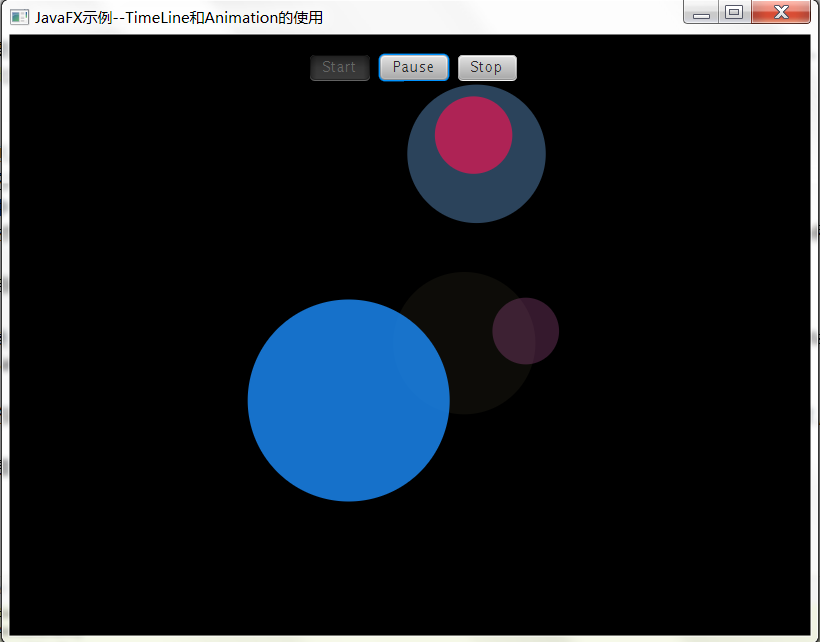Click the disabled Start button
Image resolution: width=820 pixels, height=642 pixels.
(x=339, y=67)
